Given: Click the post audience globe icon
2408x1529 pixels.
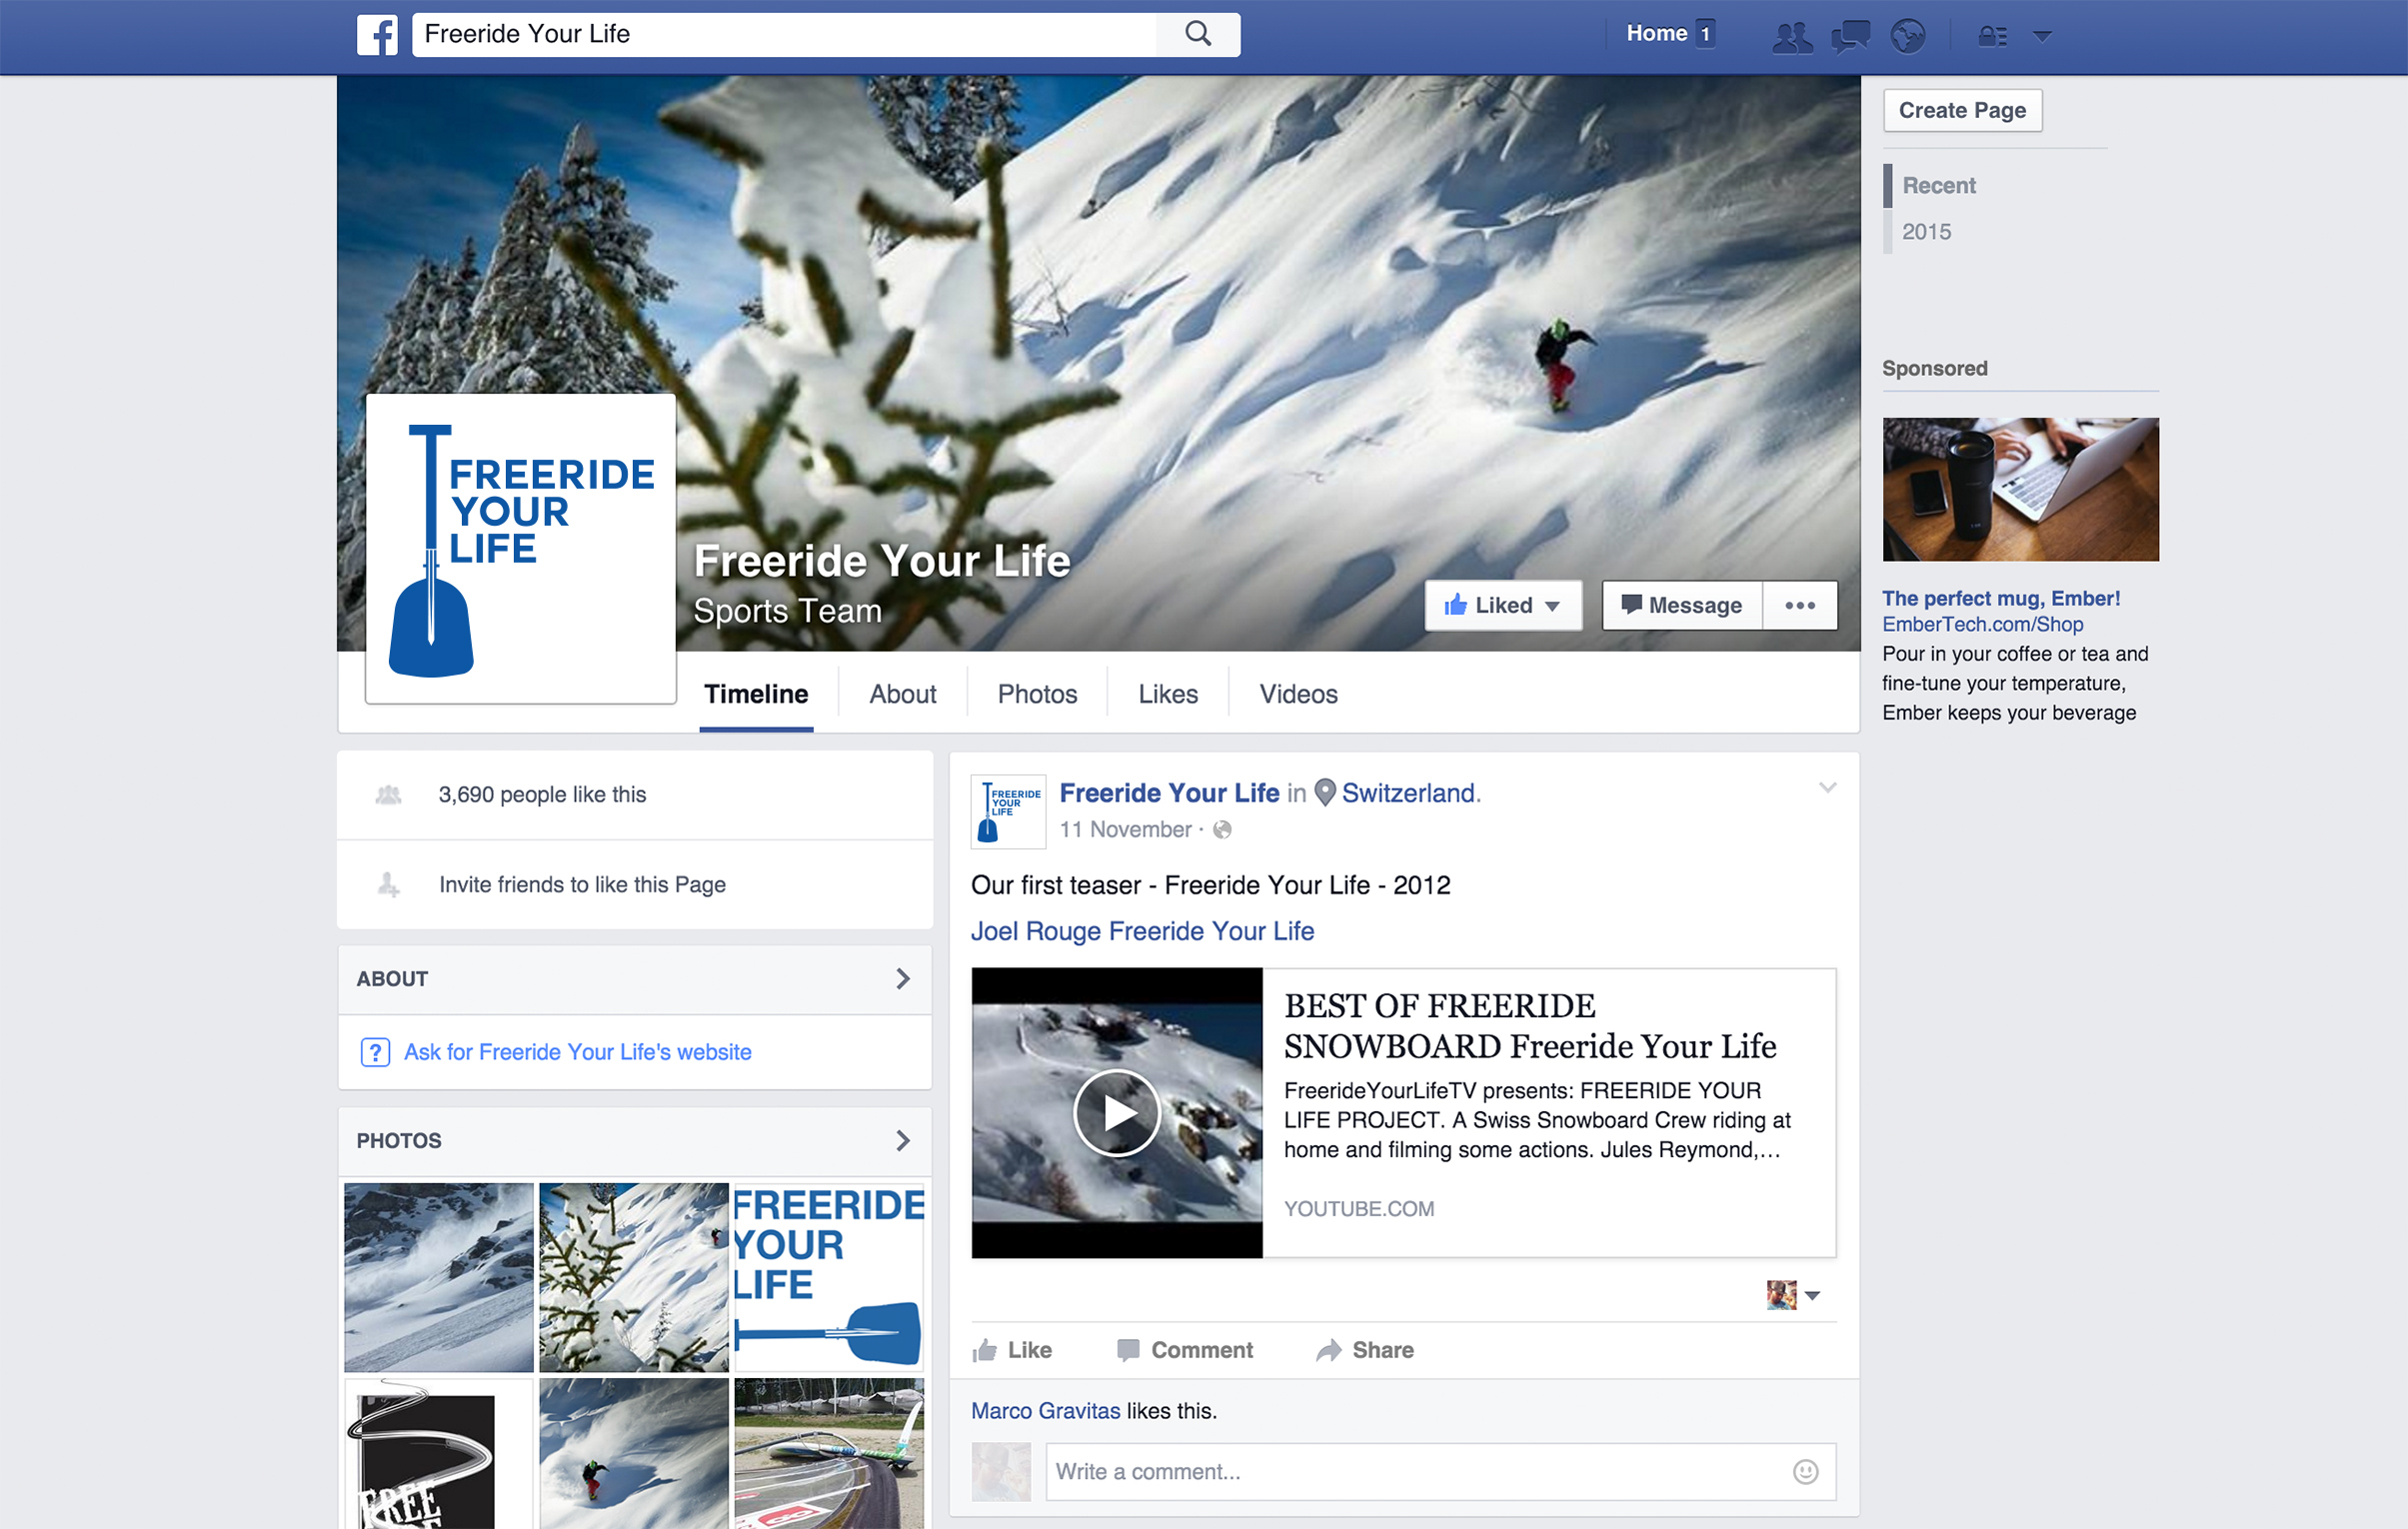Looking at the screenshot, I should 1222,830.
